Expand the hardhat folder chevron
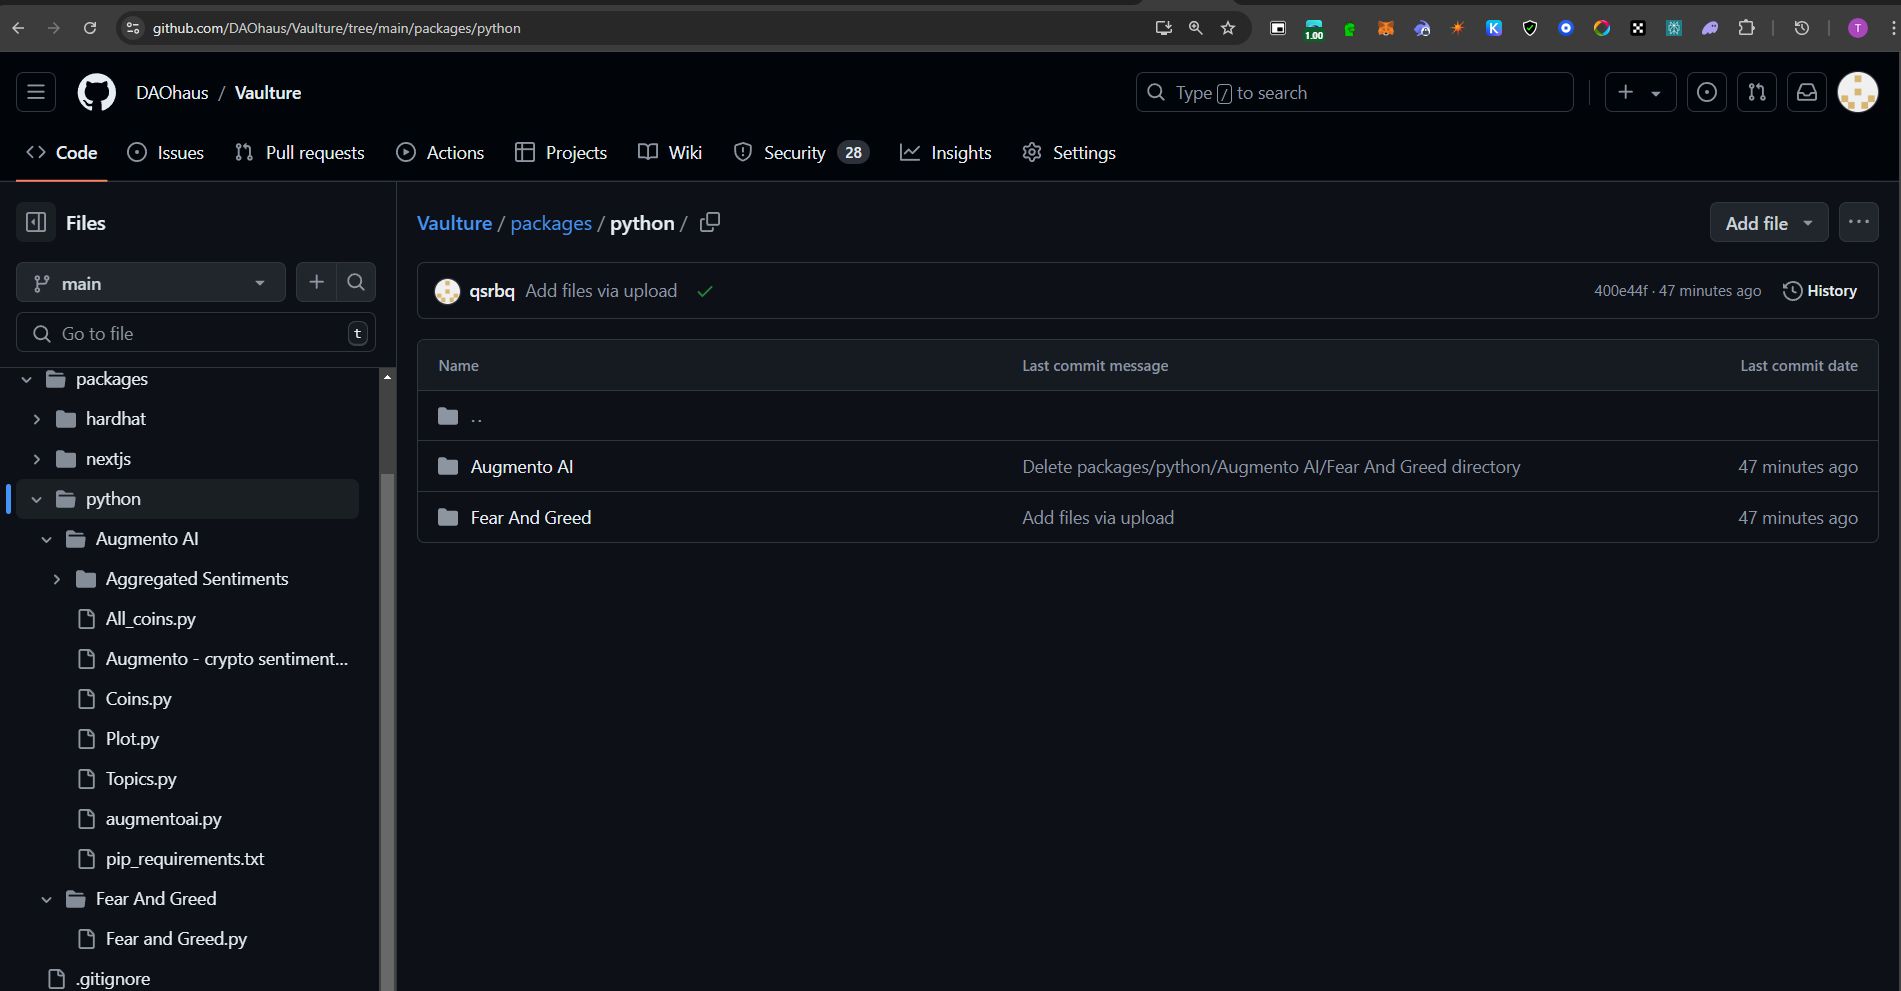This screenshot has height=991, width=1901. tap(37, 419)
